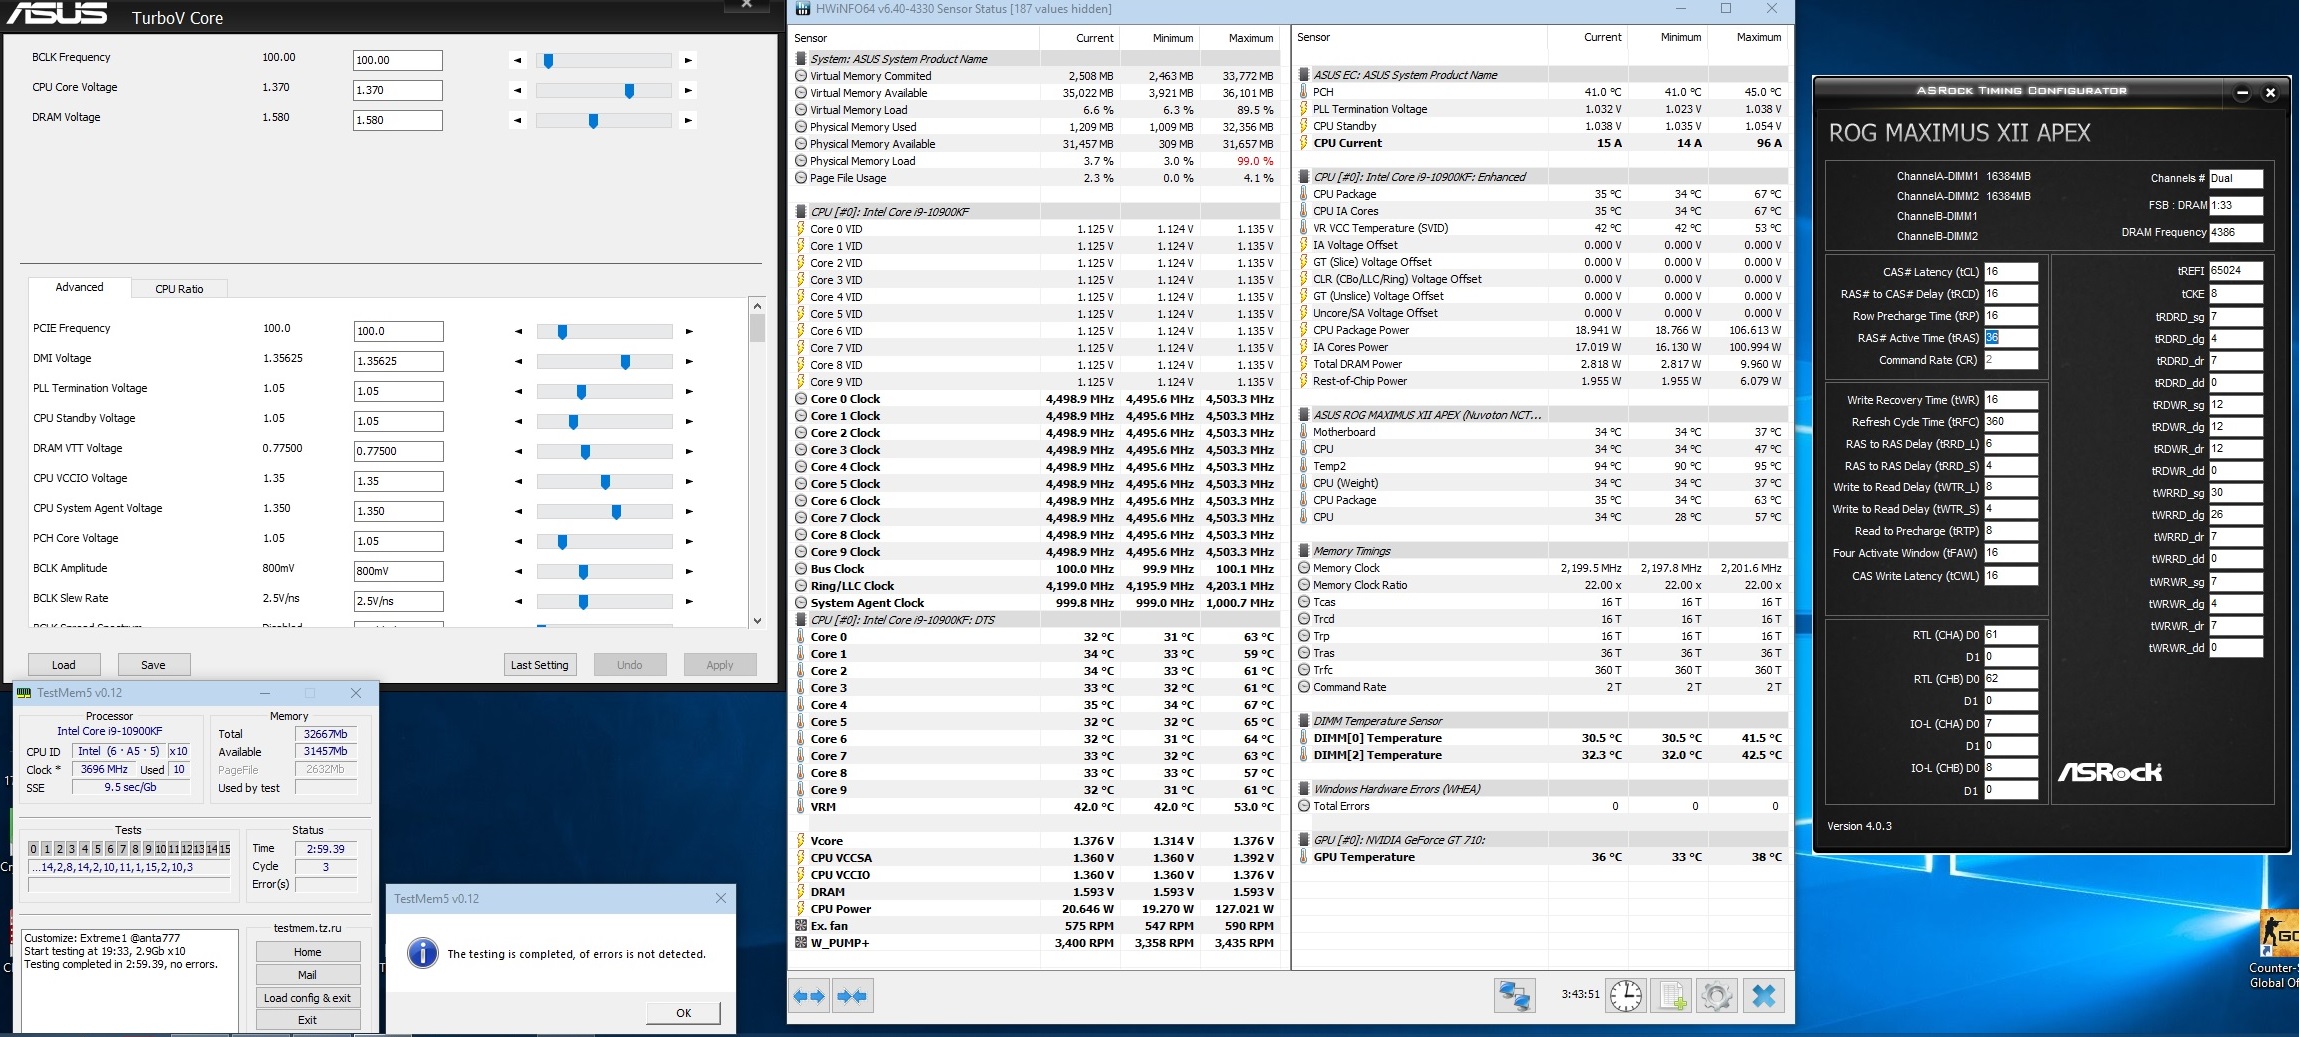Screen dimensions: 2299x1037
Task: Increase DRAM Voltage with right arrow
Action: pos(688,121)
